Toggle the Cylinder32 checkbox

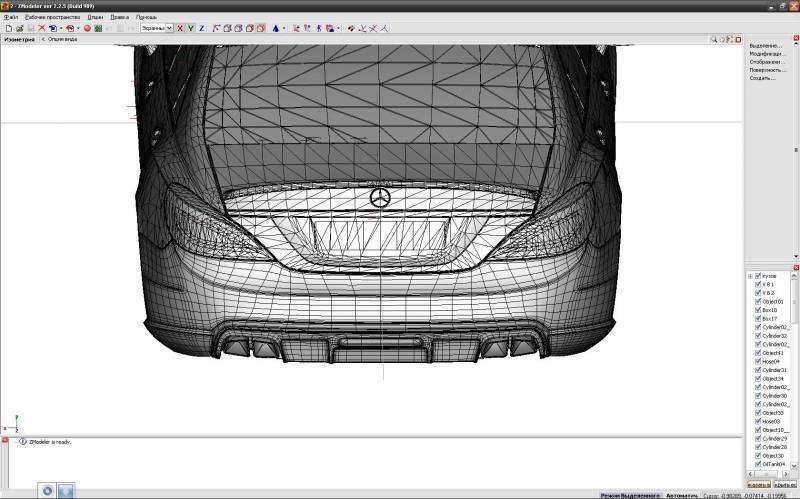[x=758, y=336]
